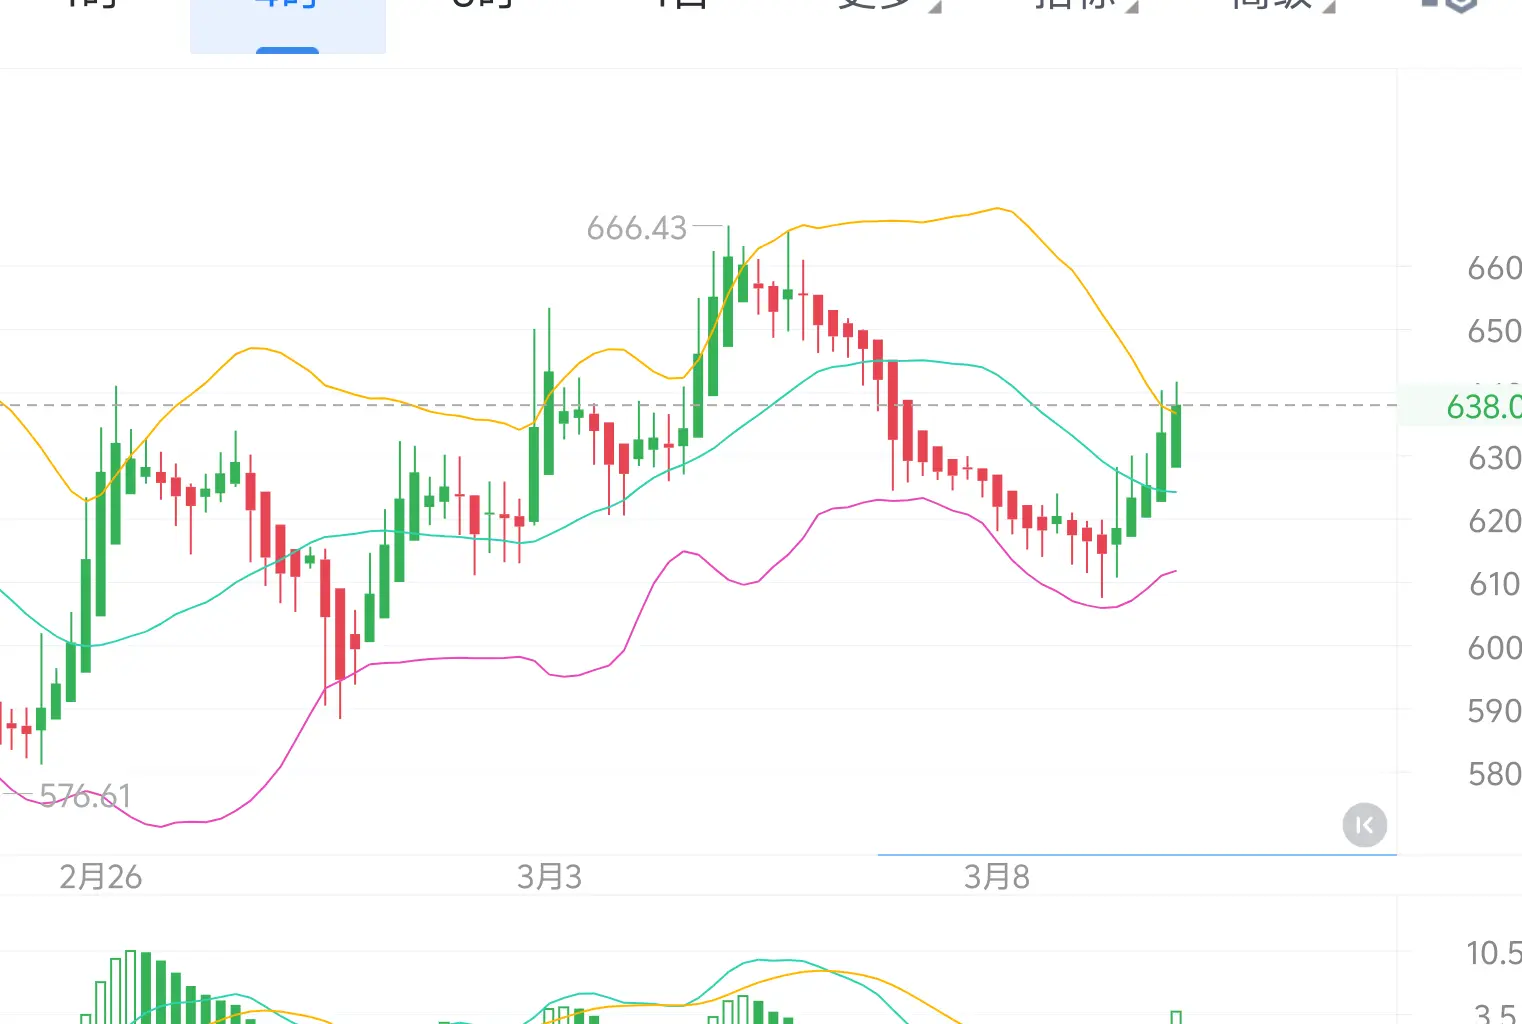Click the 576.61 low price label

coord(85,796)
